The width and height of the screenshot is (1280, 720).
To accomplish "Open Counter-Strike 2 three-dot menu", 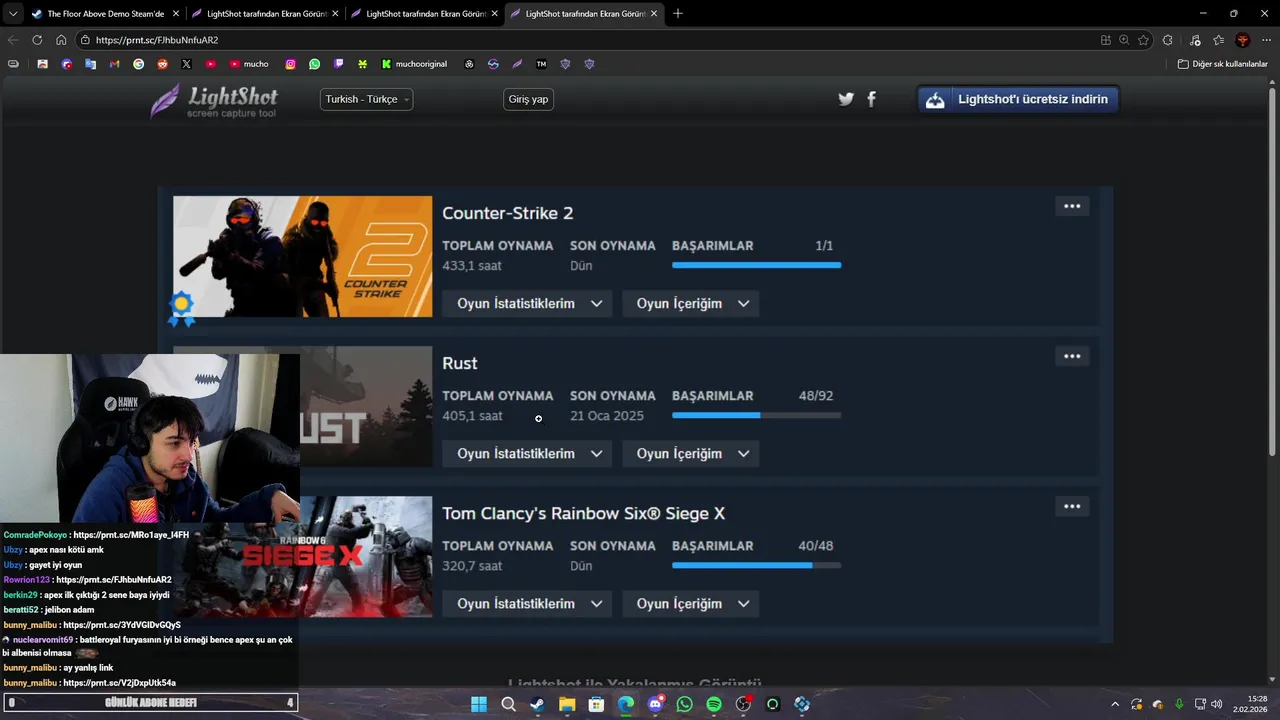I will [x=1072, y=206].
